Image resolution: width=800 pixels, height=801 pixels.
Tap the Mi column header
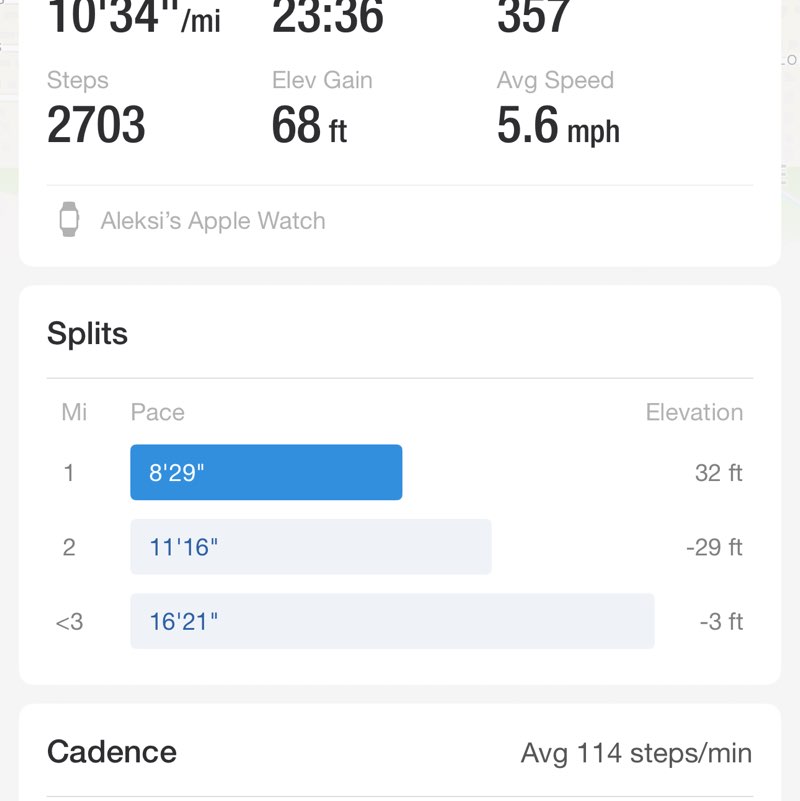74,412
